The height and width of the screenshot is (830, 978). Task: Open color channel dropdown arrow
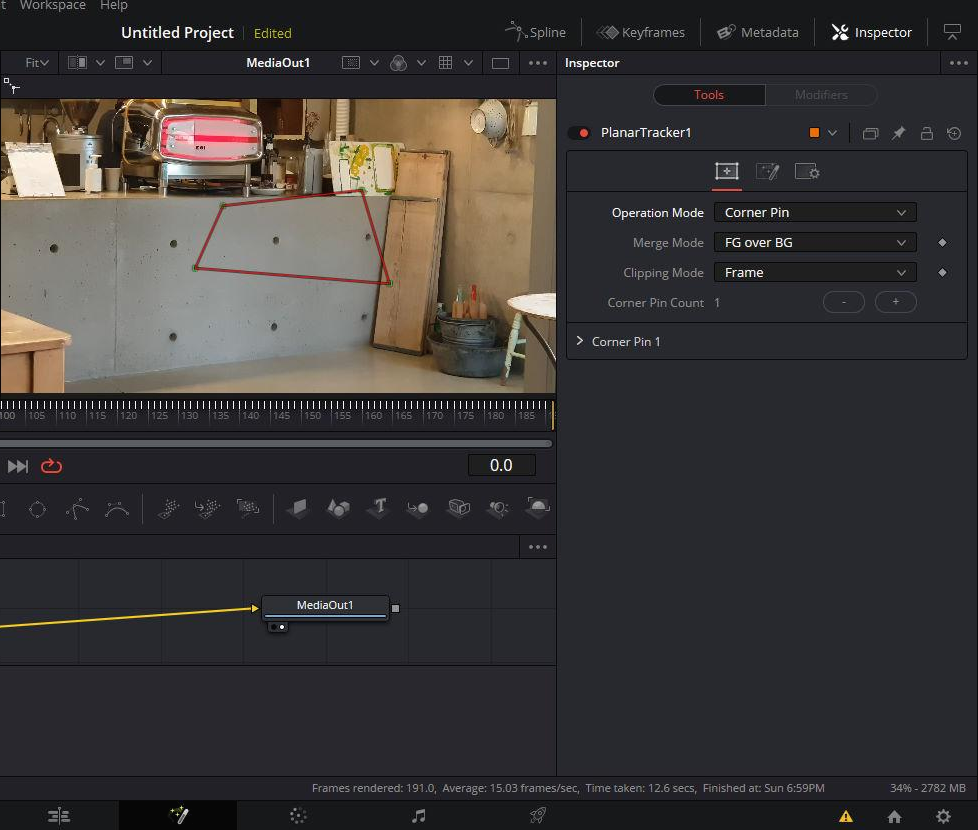tap(422, 63)
